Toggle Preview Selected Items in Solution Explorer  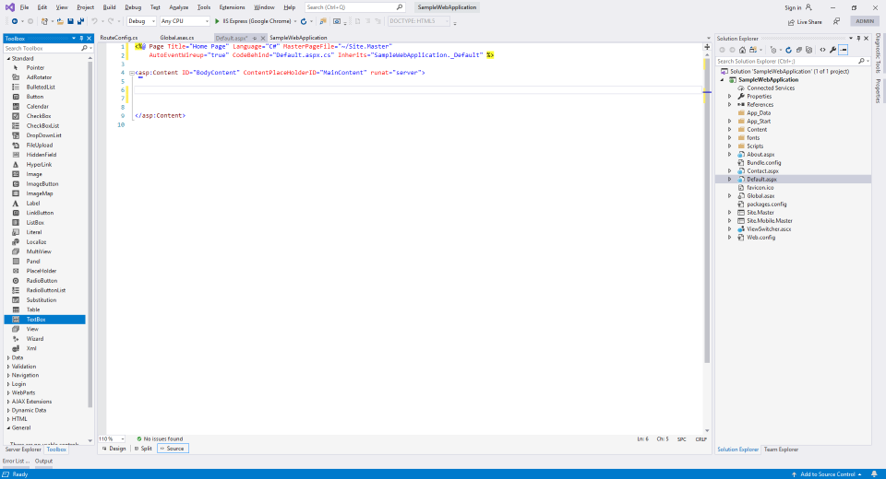[843, 50]
